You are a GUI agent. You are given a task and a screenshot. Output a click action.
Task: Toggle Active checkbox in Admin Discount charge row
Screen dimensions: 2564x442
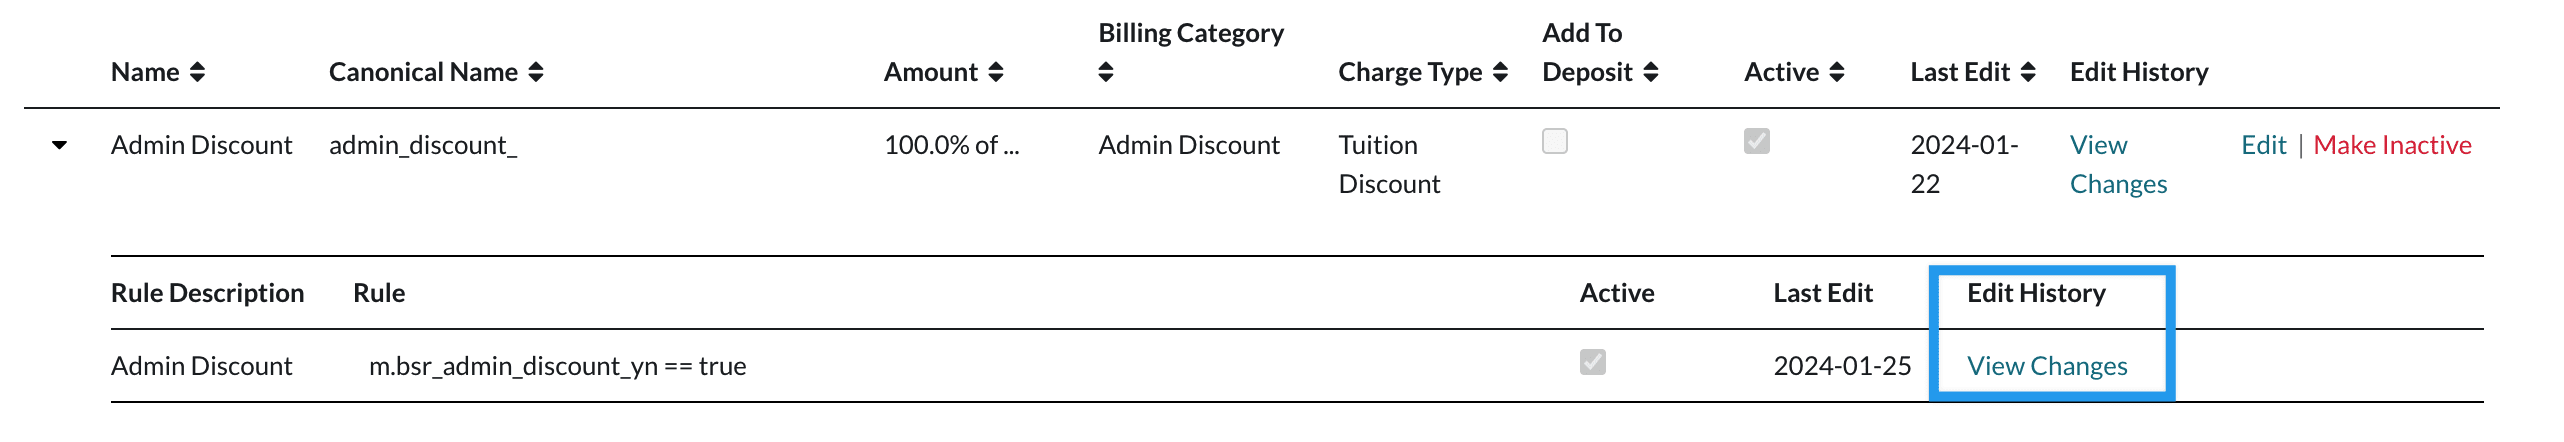(1757, 142)
